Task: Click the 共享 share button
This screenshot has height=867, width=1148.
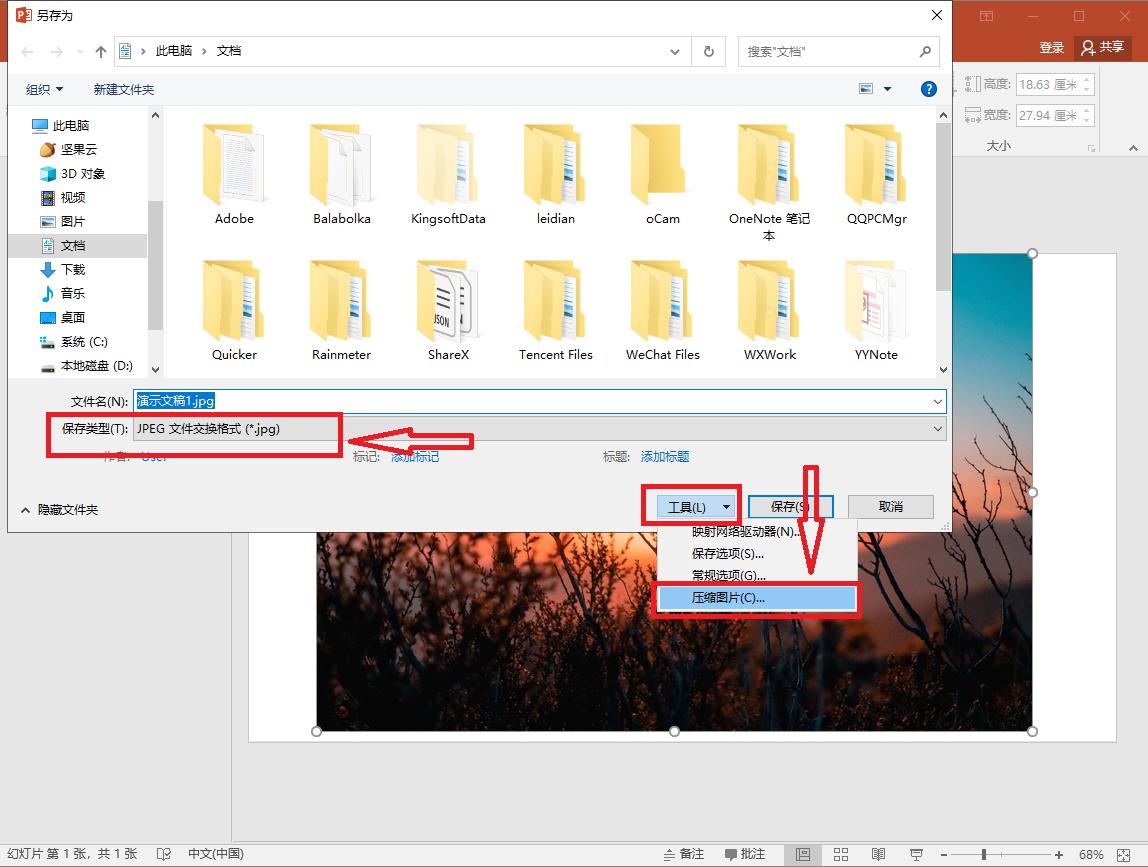Action: [1103, 48]
